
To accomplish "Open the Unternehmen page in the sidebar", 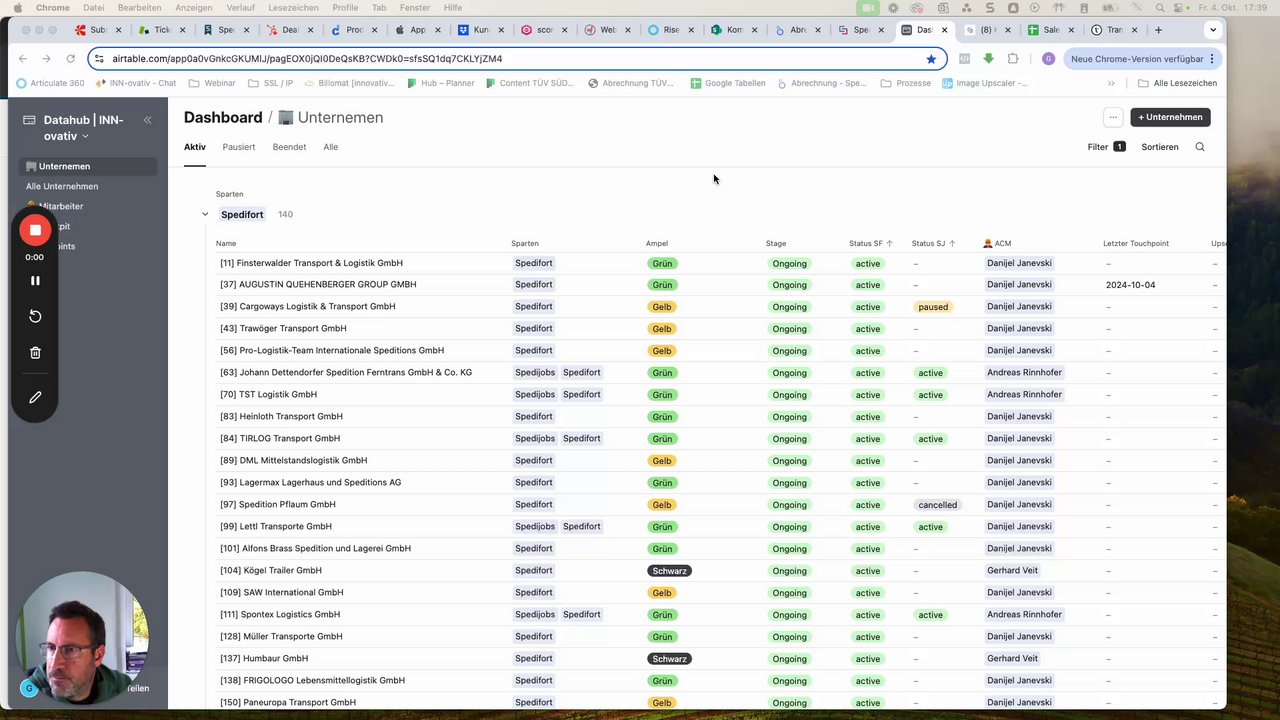I will [x=87, y=166].
